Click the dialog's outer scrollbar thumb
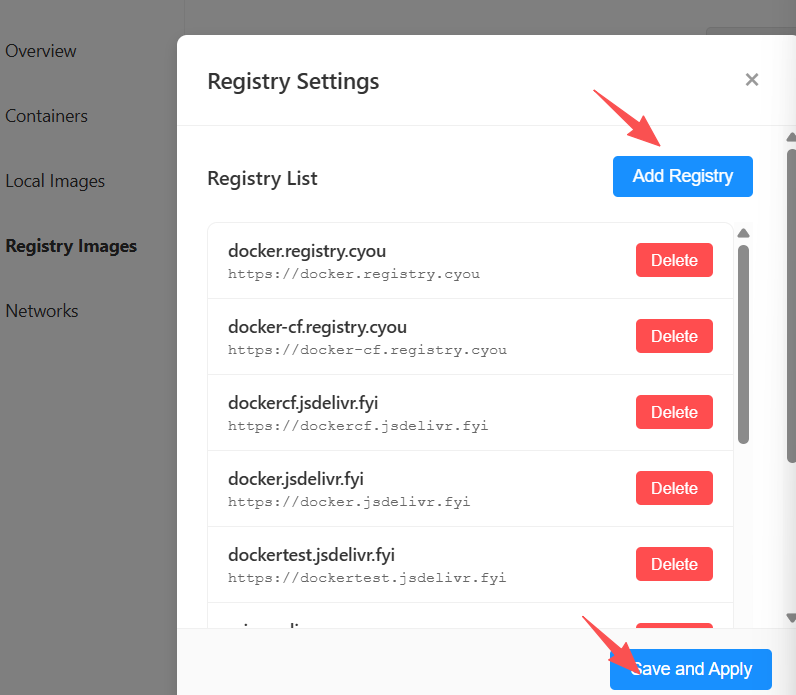 pos(791,300)
